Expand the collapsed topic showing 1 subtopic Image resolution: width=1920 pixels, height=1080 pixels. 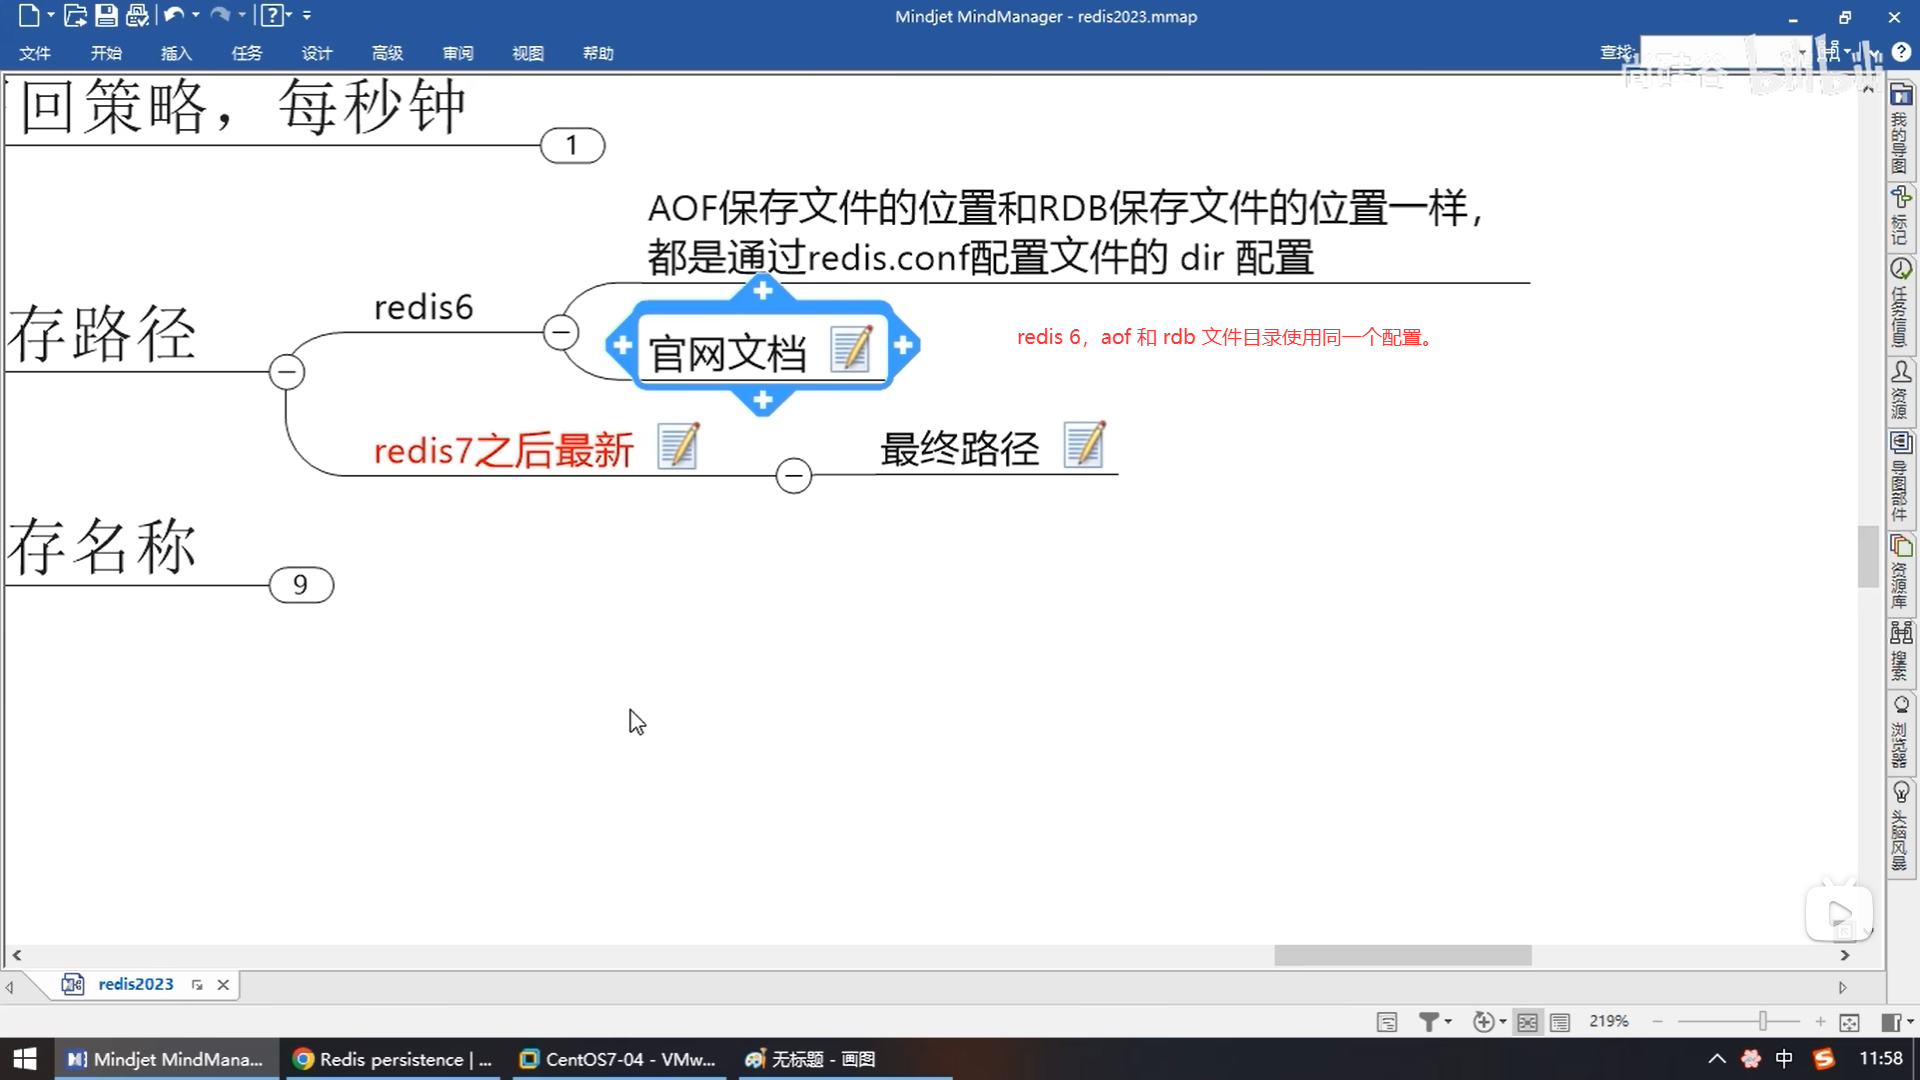tap(572, 146)
